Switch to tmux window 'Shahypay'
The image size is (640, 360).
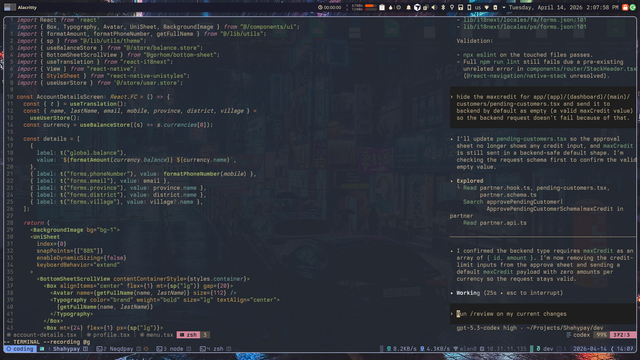(x=66, y=349)
